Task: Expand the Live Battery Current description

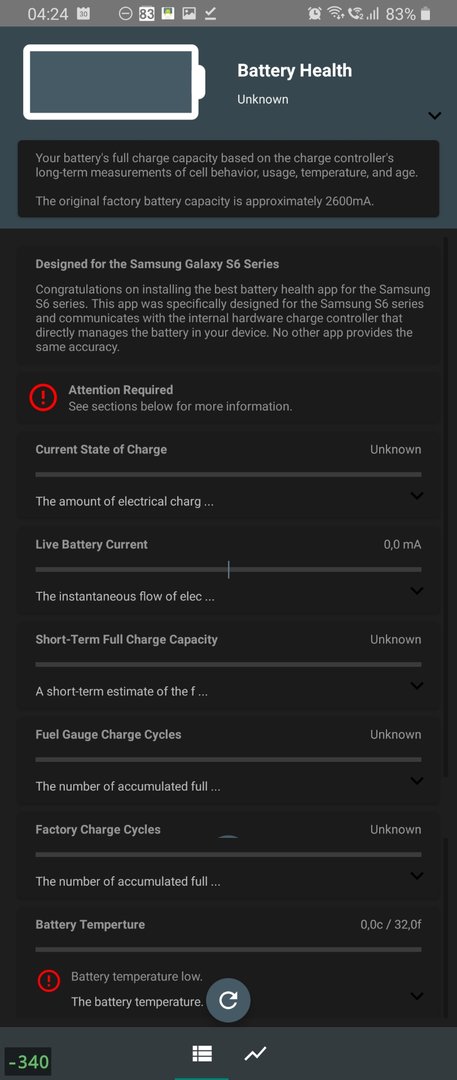Action: (x=416, y=590)
